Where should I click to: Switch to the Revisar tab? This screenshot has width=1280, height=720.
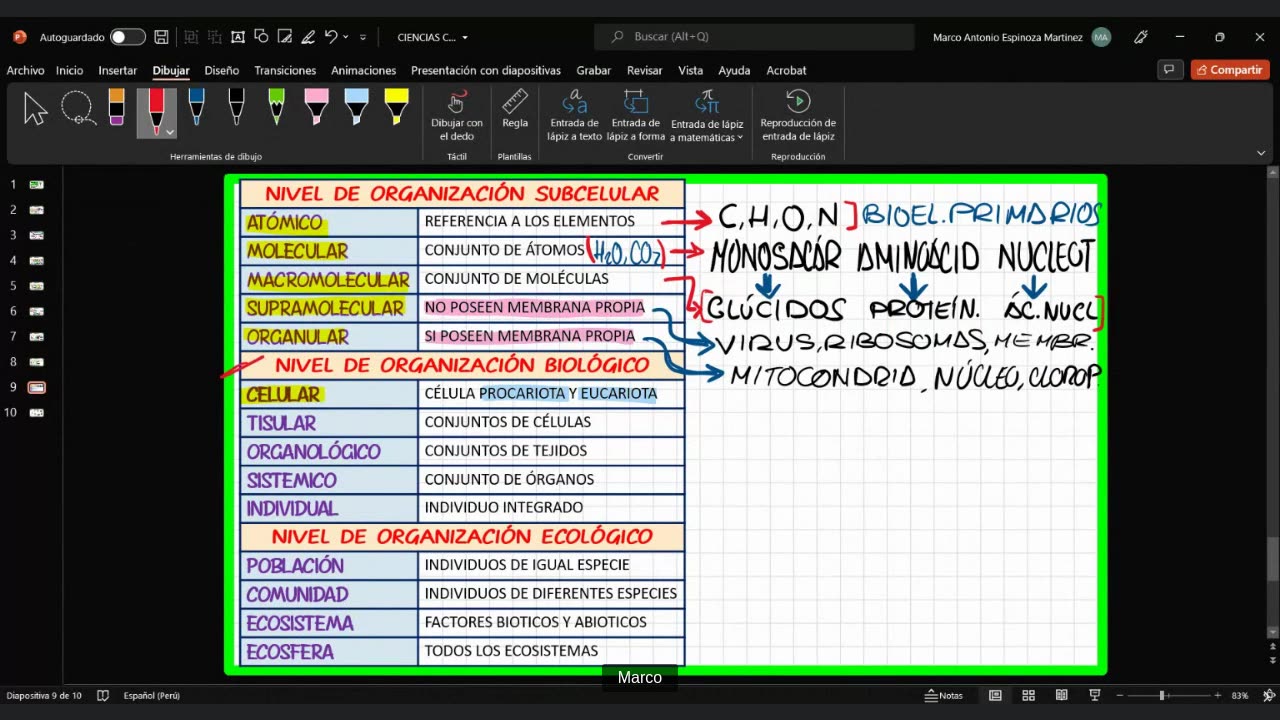pos(645,70)
